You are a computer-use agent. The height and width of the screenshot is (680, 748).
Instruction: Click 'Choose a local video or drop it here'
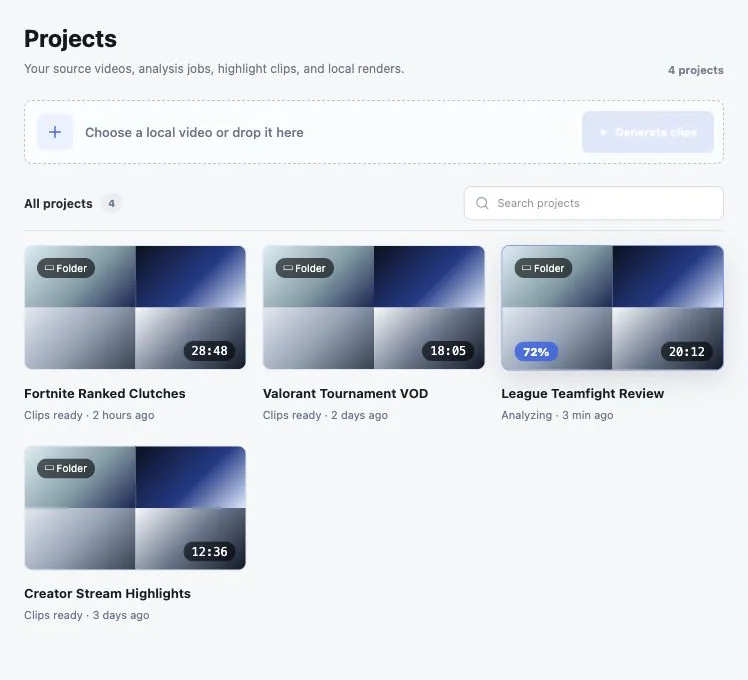coord(194,133)
